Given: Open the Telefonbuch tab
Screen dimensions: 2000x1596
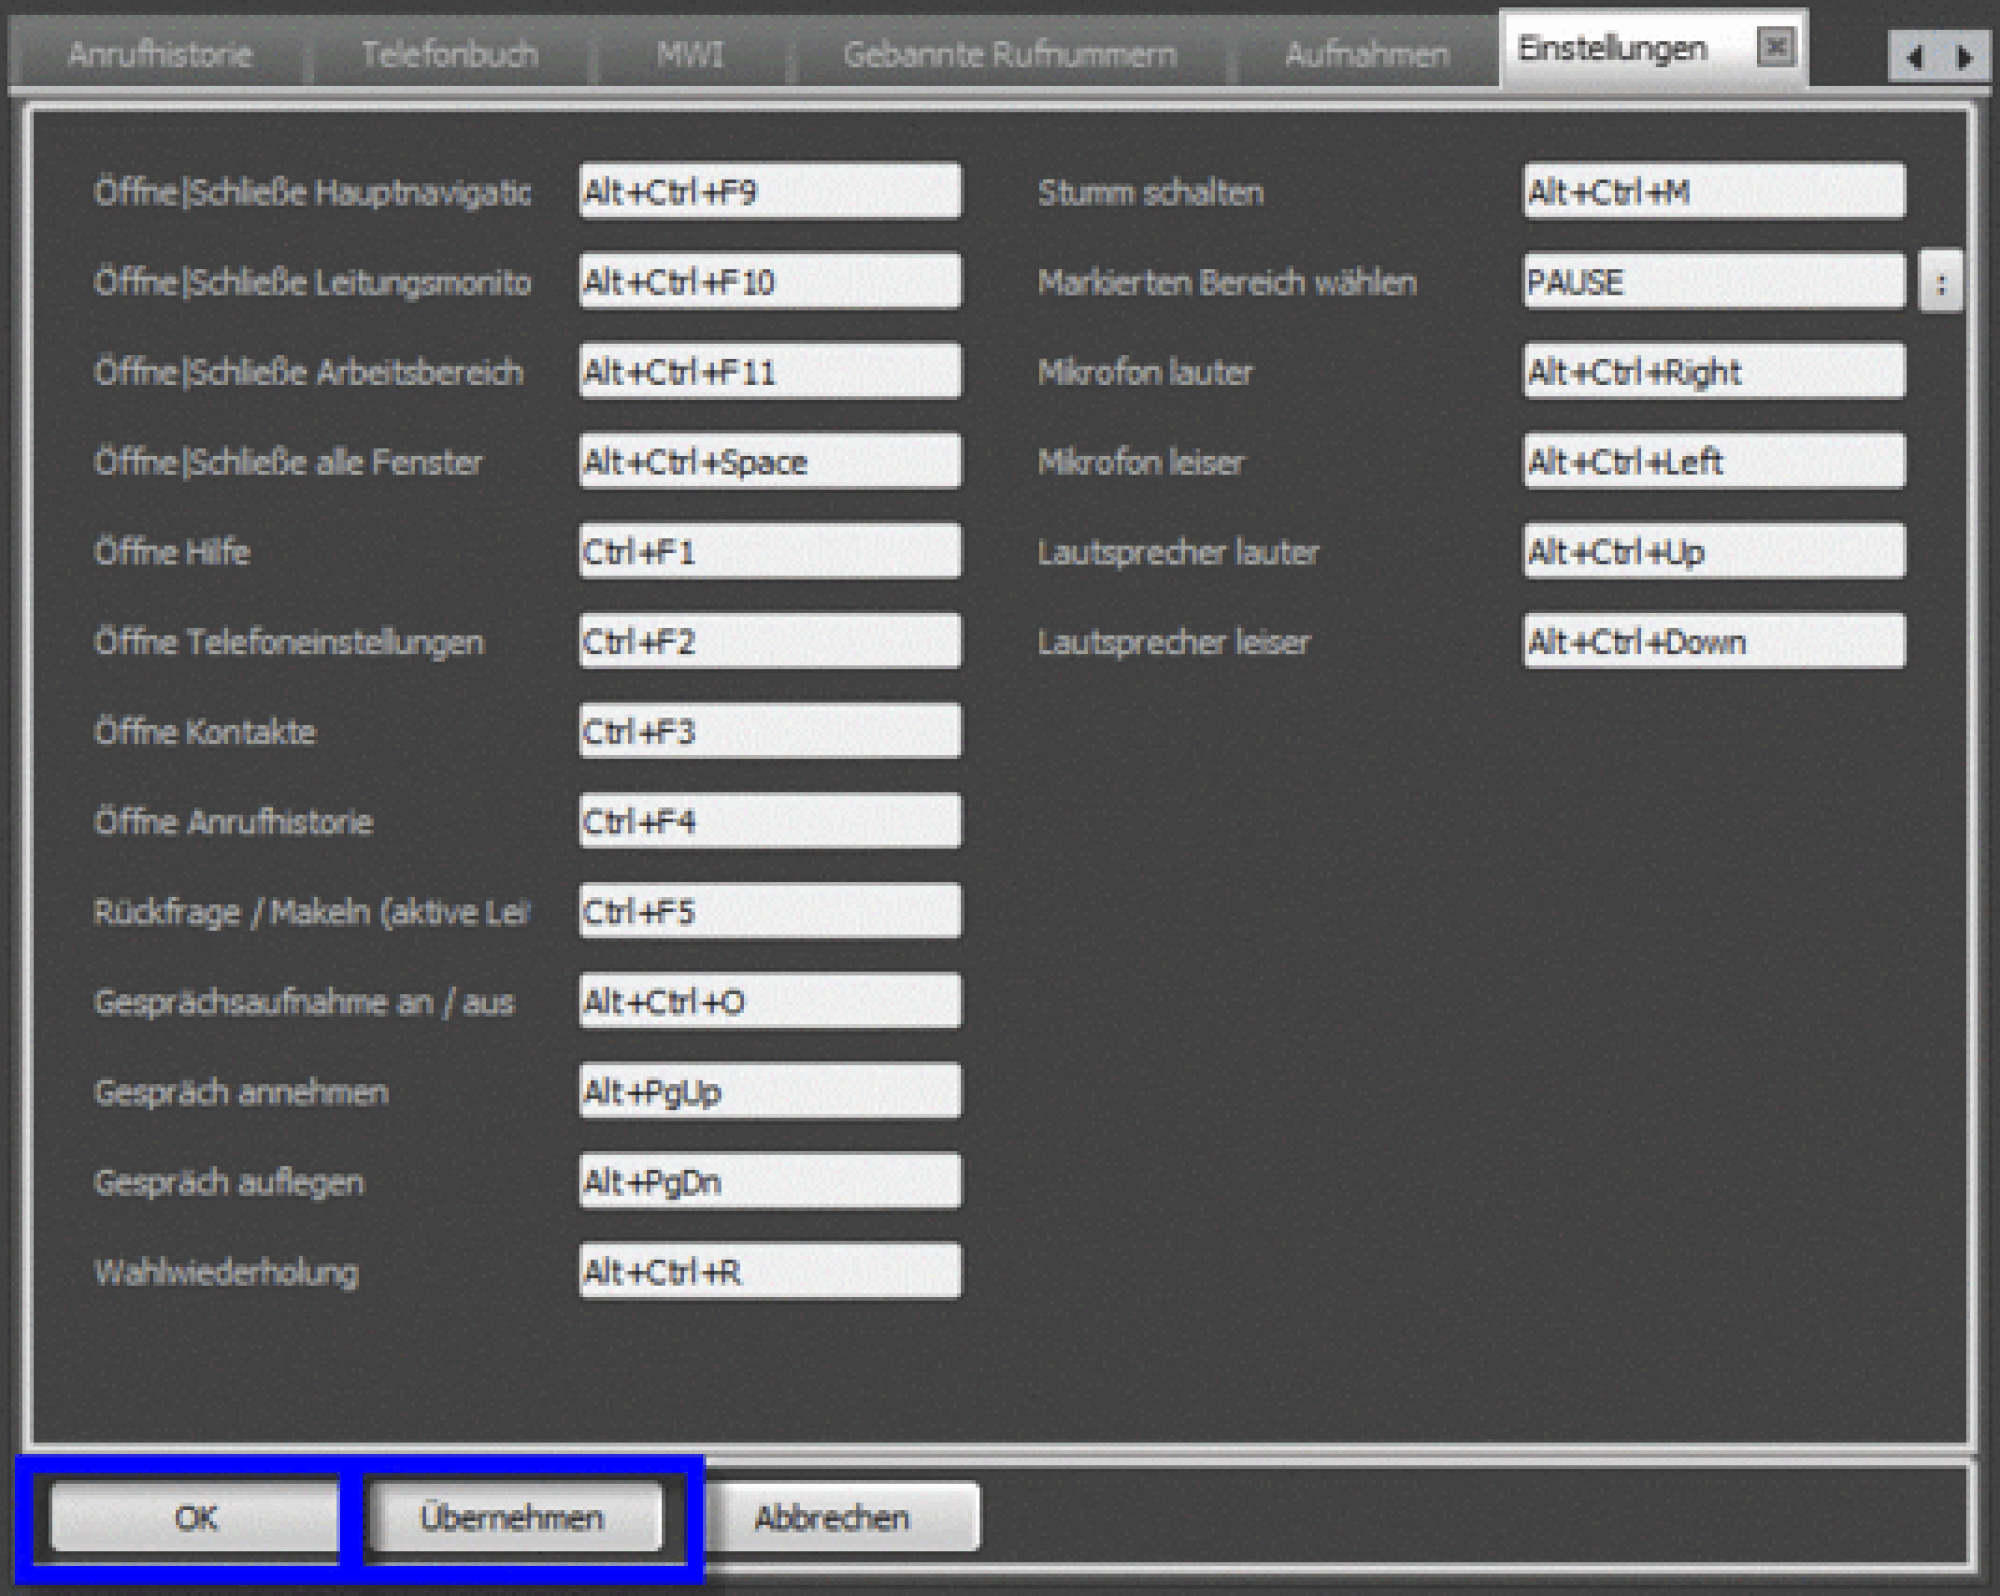Looking at the screenshot, I should click(450, 54).
